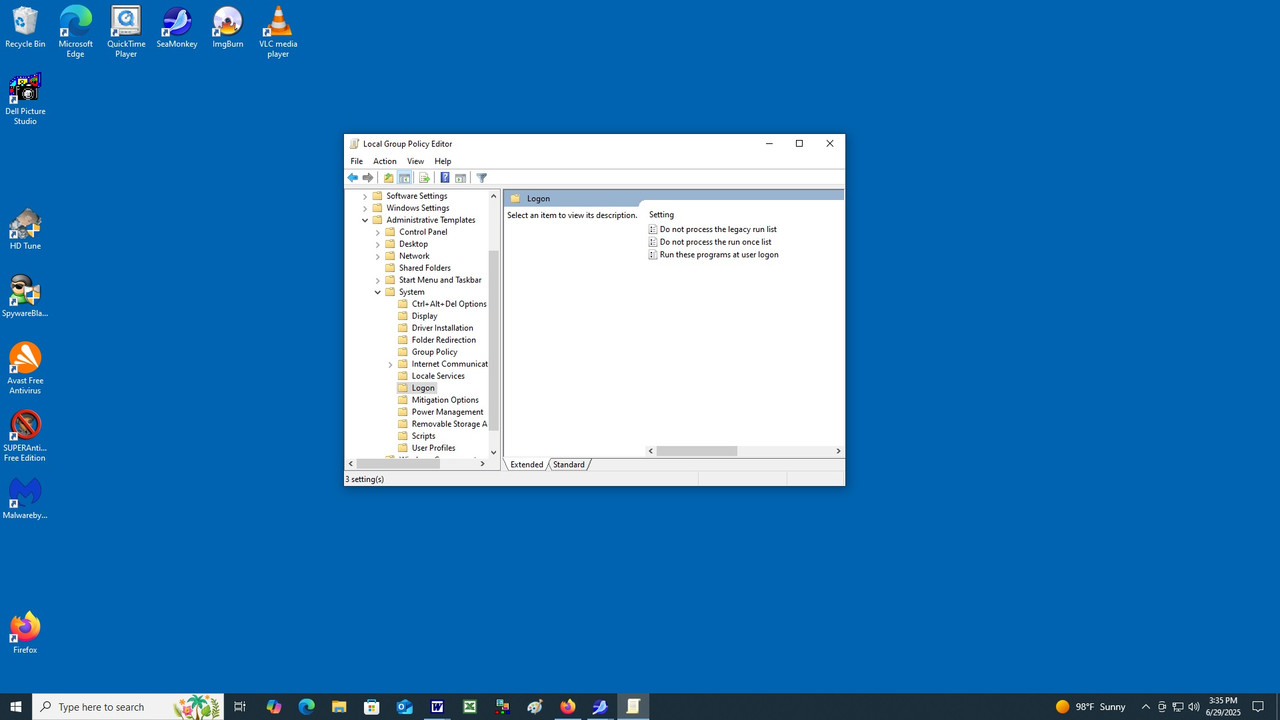Viewport: 1280px width, 720px height.
Task: Open the View menu
Action: tap(415, 161)
